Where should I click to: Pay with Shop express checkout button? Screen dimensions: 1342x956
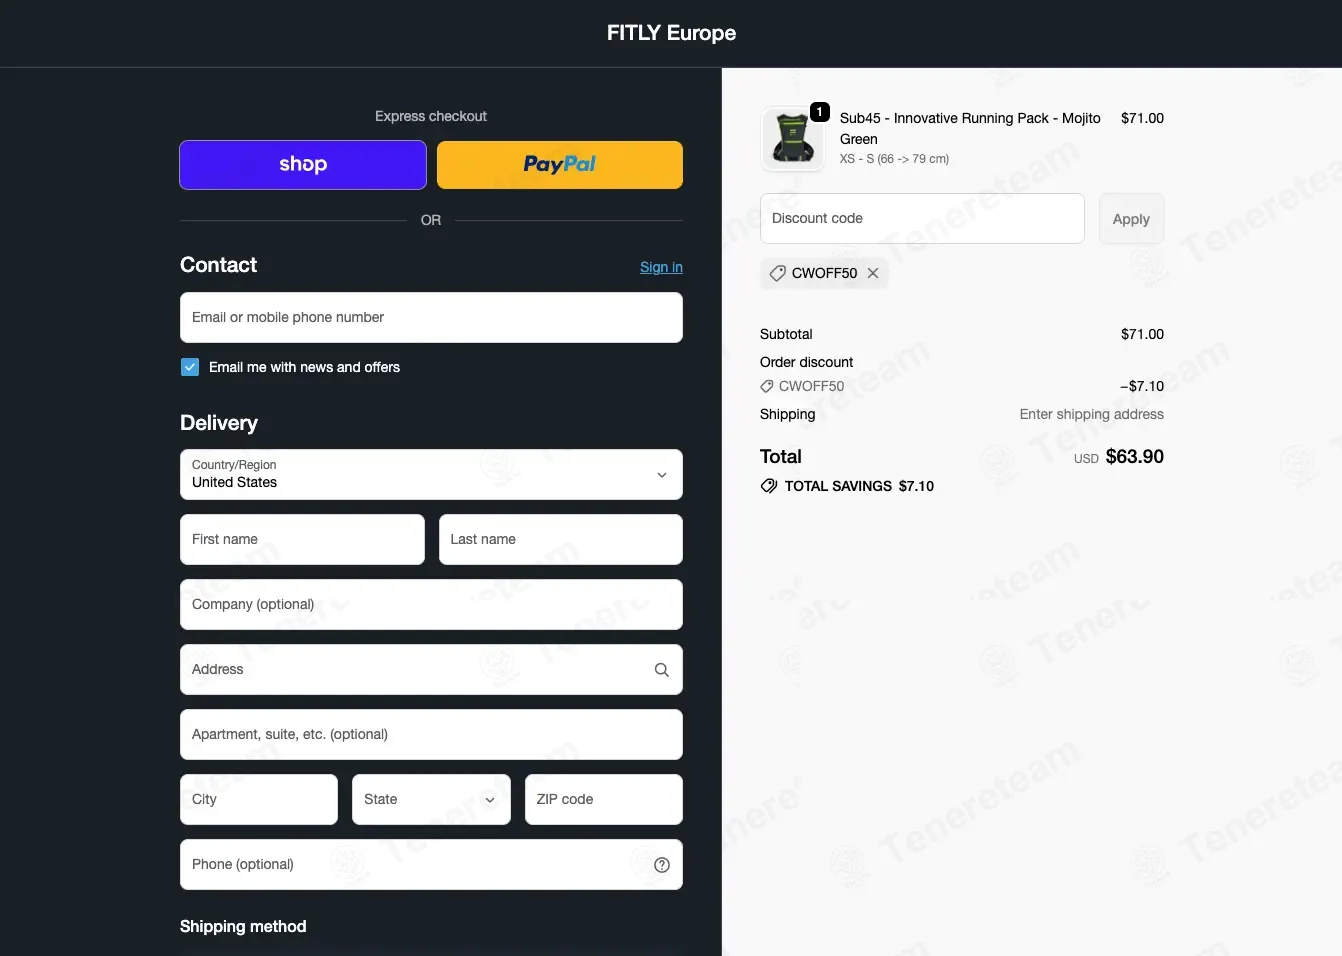(x=303, y=165)
